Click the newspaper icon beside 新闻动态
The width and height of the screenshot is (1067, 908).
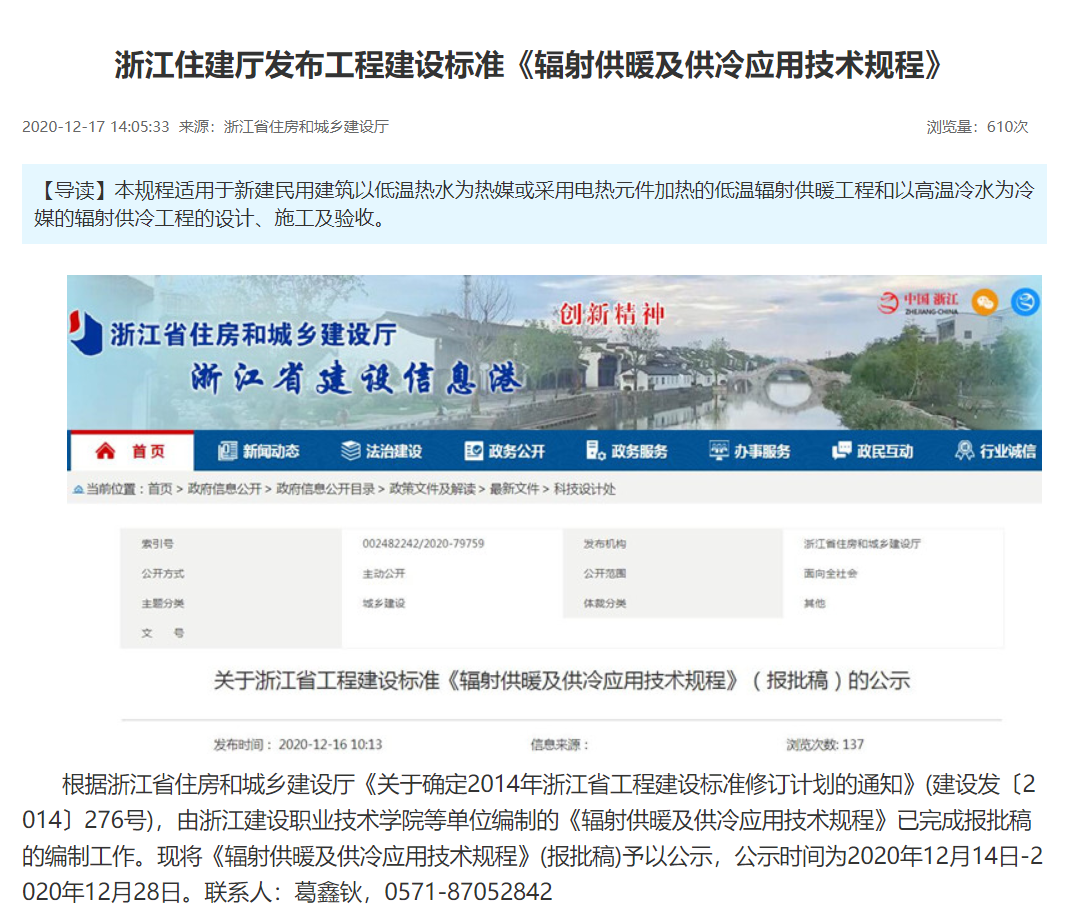(x=227, y=451)
